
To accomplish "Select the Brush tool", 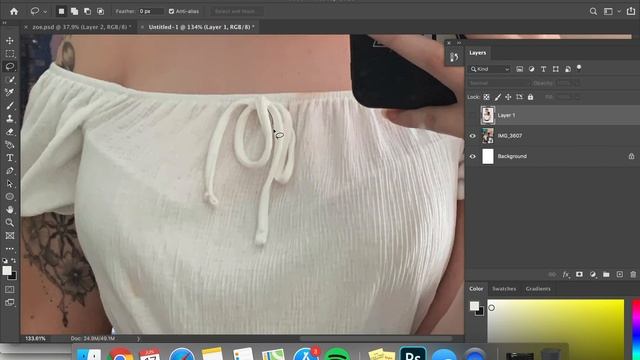I will pos(10,106).
